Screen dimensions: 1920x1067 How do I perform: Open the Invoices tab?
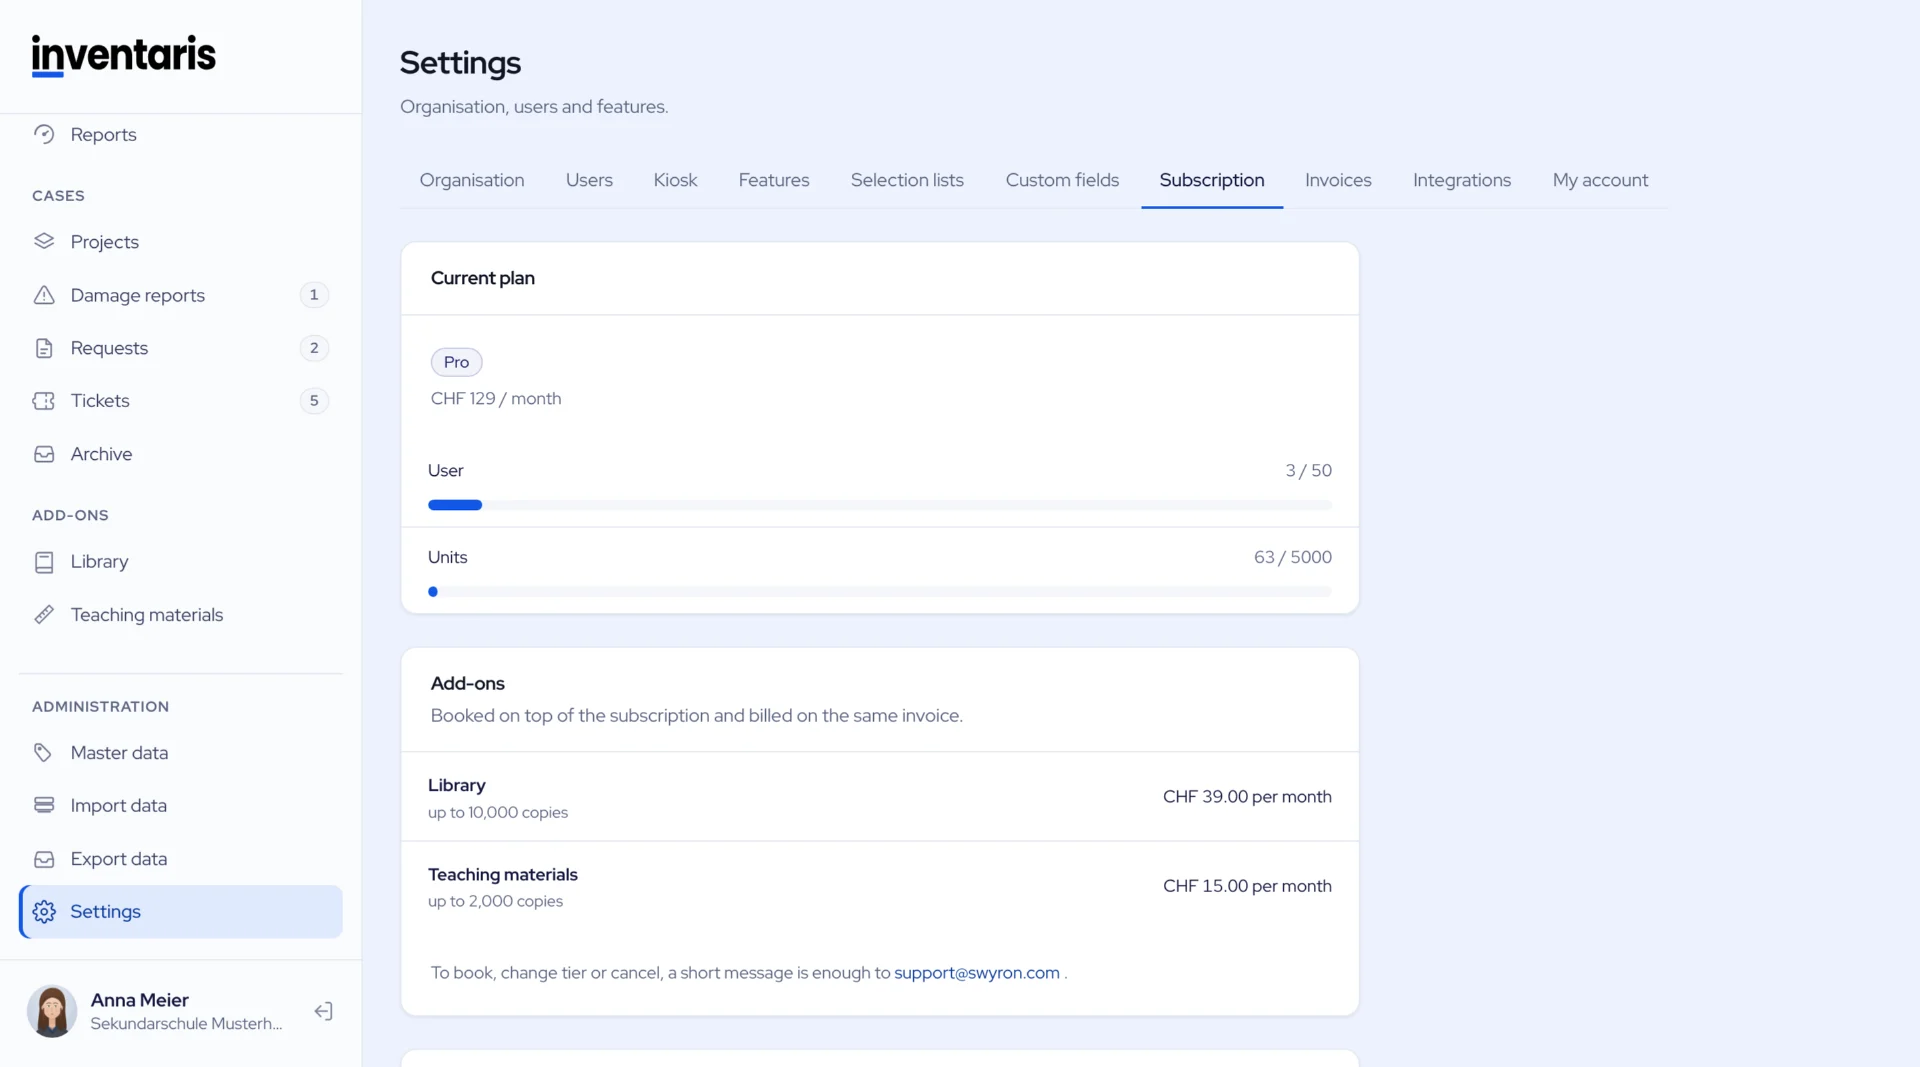click(1338, 180)
